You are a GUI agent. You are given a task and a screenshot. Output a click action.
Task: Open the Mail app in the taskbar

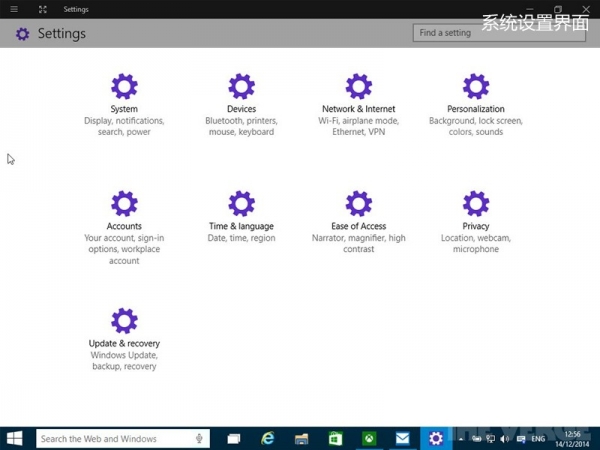[x=403, y=439]
